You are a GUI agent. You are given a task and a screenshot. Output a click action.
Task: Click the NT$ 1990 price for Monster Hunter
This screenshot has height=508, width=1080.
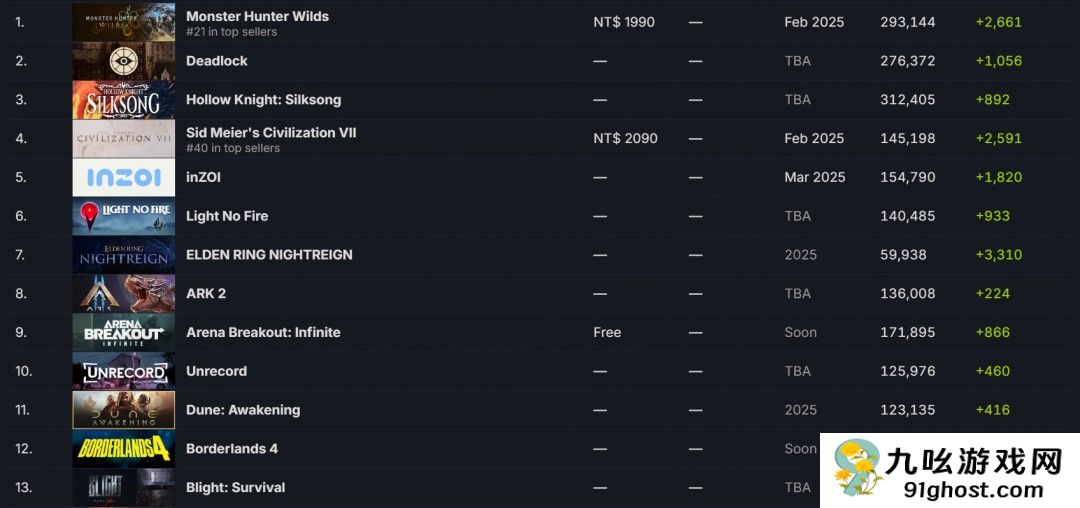point(624,22)
